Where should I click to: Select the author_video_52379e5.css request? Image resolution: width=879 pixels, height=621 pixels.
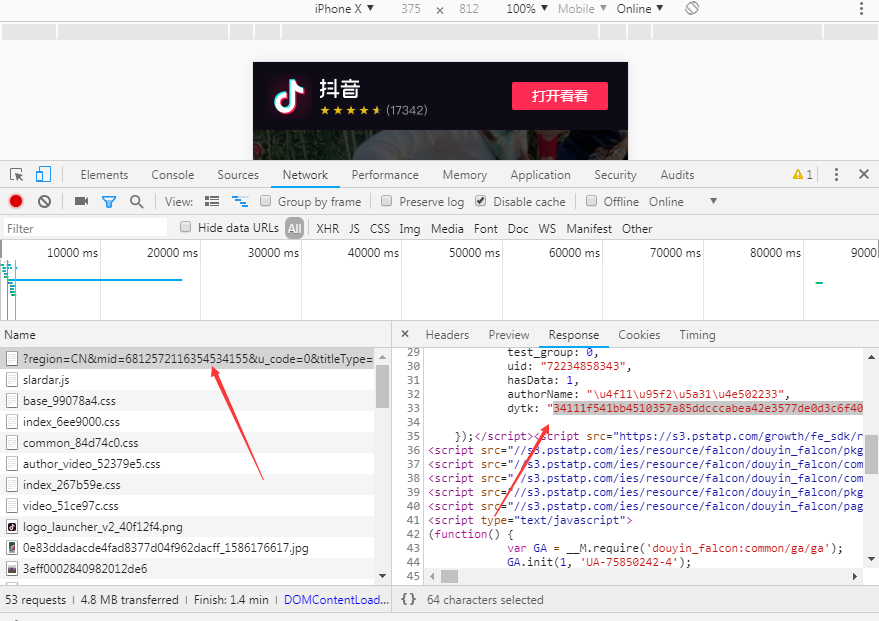187,464
